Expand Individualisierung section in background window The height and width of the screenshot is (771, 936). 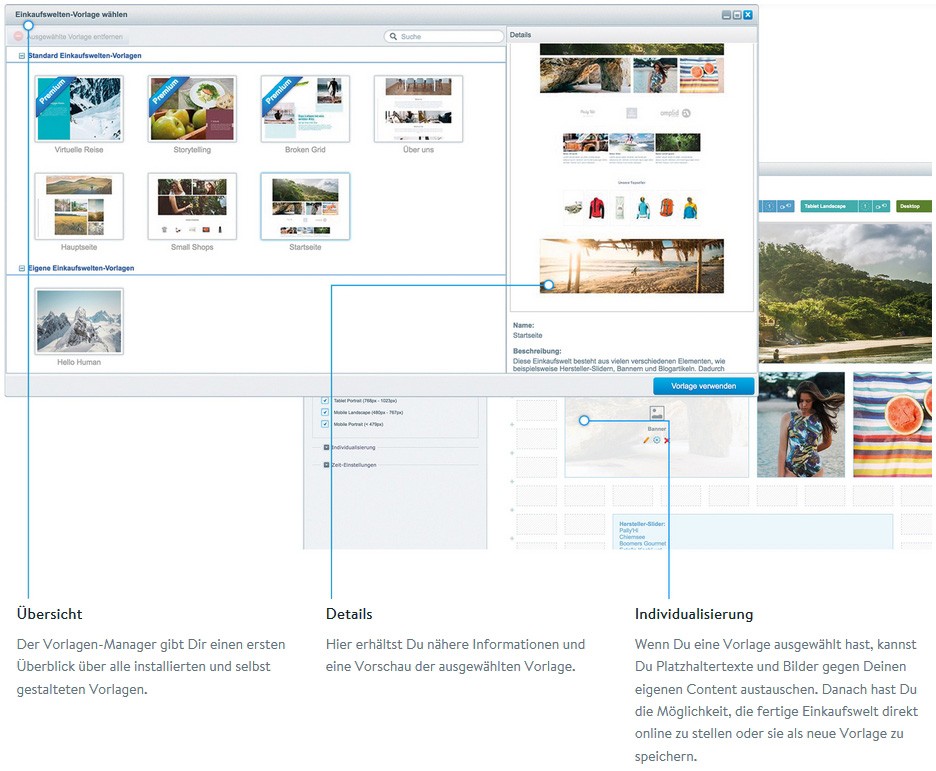point(327,447)
